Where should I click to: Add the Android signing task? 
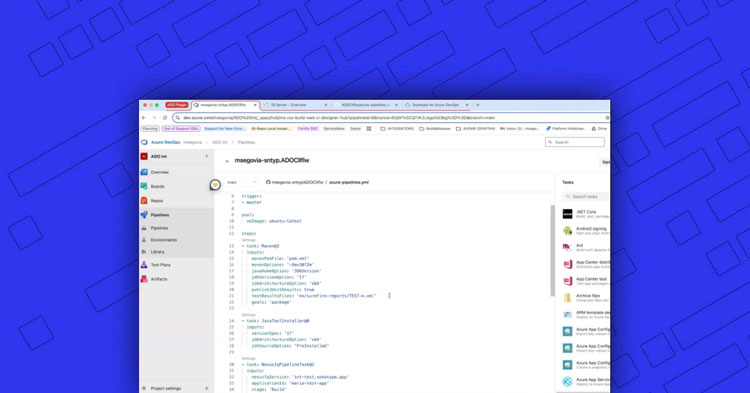coord(585,230)
